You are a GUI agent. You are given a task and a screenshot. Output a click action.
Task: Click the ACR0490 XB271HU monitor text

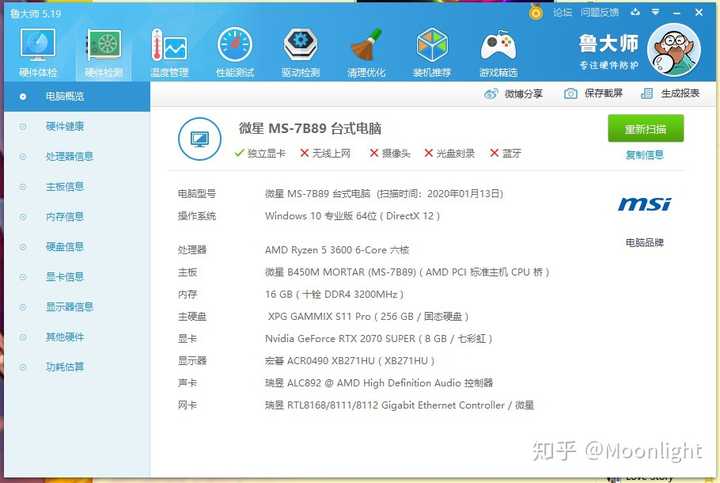coord(349,361)
